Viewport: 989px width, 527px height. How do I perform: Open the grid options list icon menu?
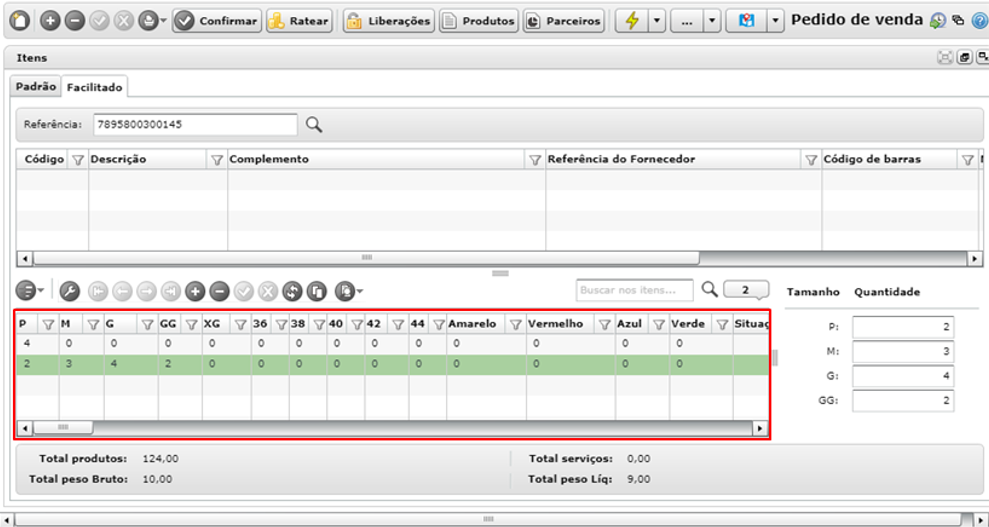point(29,291)
